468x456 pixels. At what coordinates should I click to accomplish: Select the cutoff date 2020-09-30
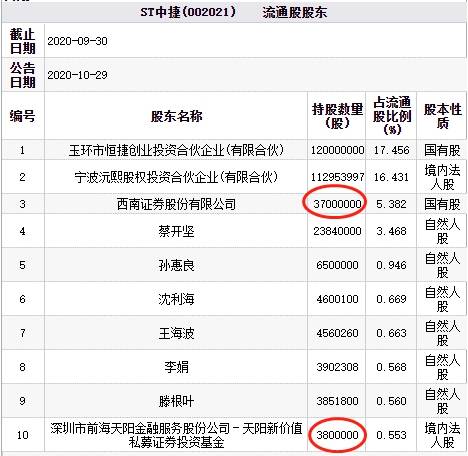(x=77, y=41)
